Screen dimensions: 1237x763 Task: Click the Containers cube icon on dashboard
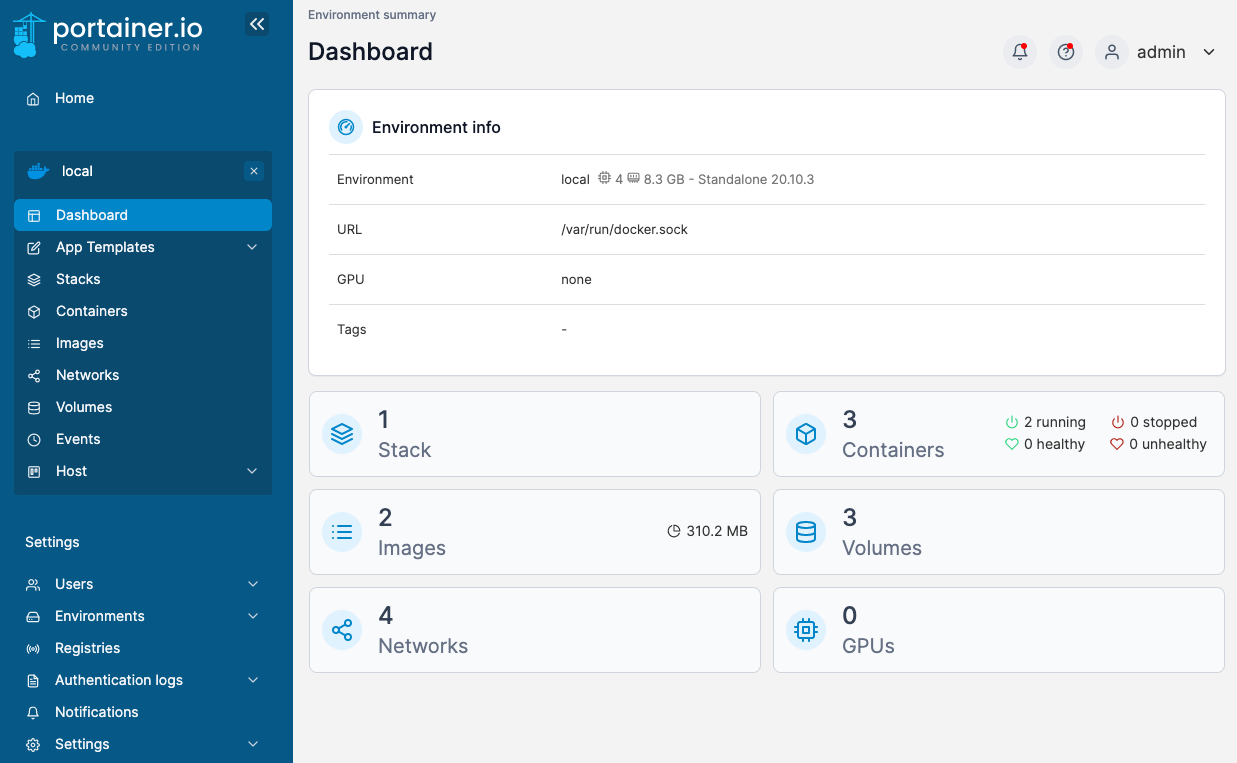tap(806, 434)
